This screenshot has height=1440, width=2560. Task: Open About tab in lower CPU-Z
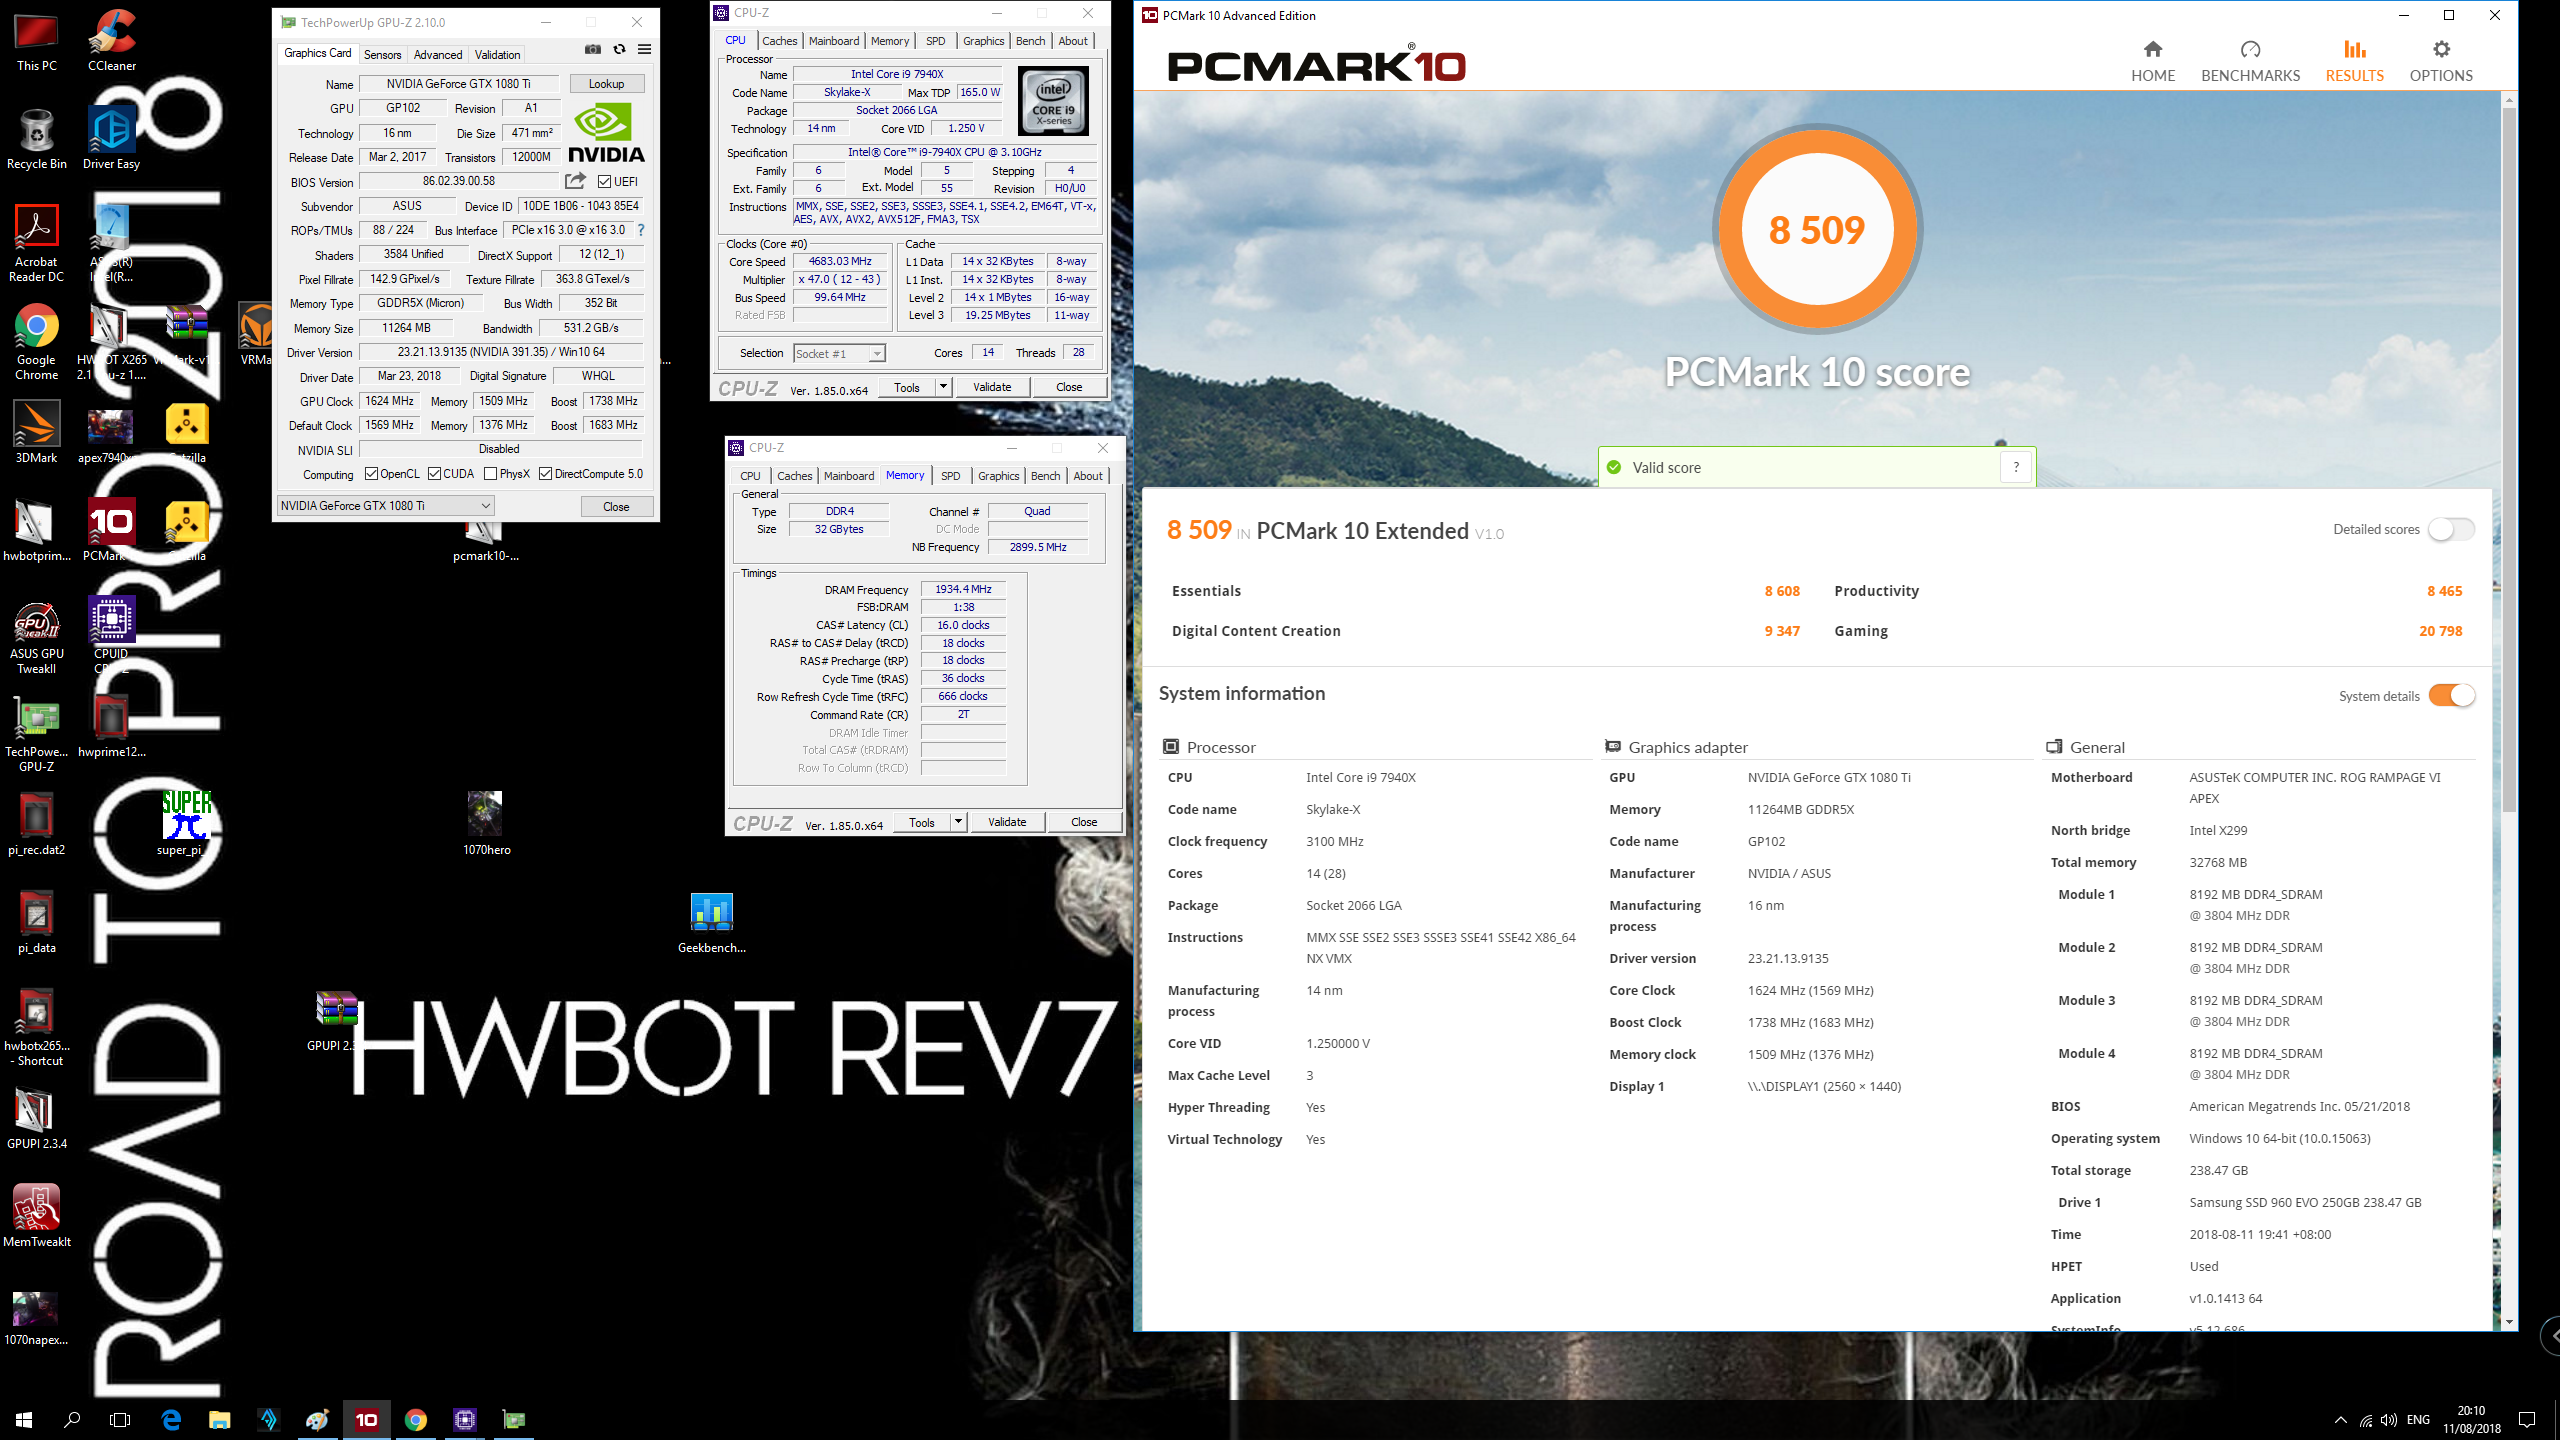pyautogui.click(x=1088, y=476)
